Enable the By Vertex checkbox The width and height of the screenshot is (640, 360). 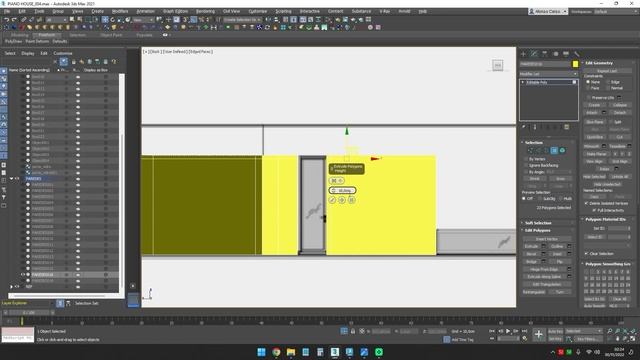(x=525, y=159)
